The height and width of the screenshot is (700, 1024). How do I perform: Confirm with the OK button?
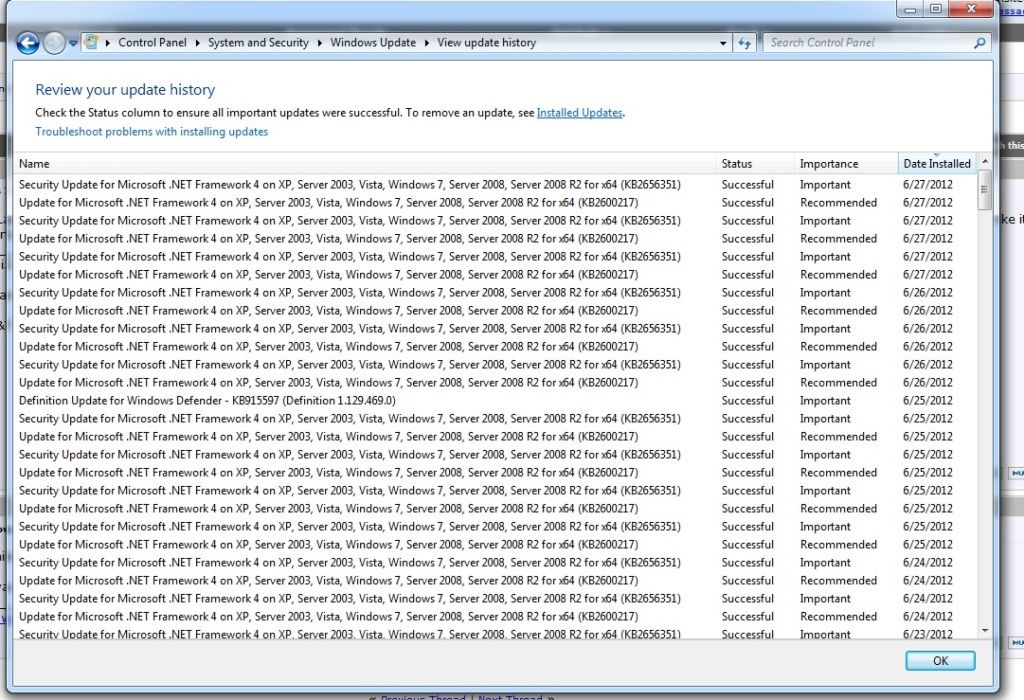tap(940, 661)
